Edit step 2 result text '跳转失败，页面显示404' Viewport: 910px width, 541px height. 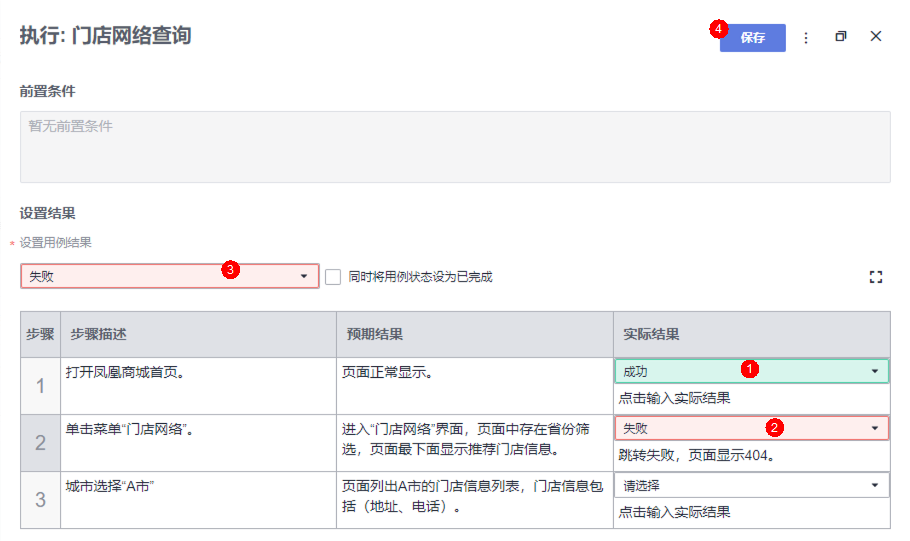[750, 455]
